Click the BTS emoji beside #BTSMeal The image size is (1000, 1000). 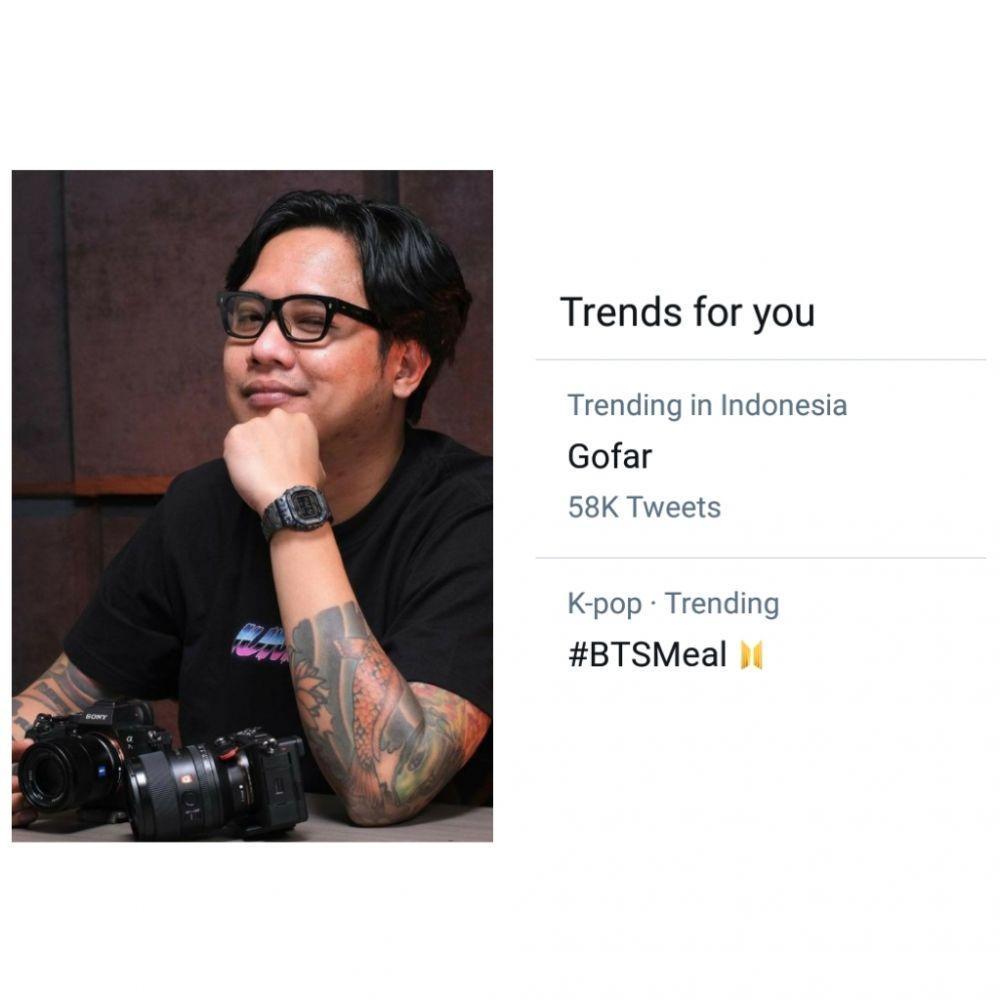click(x=751, y=655)
